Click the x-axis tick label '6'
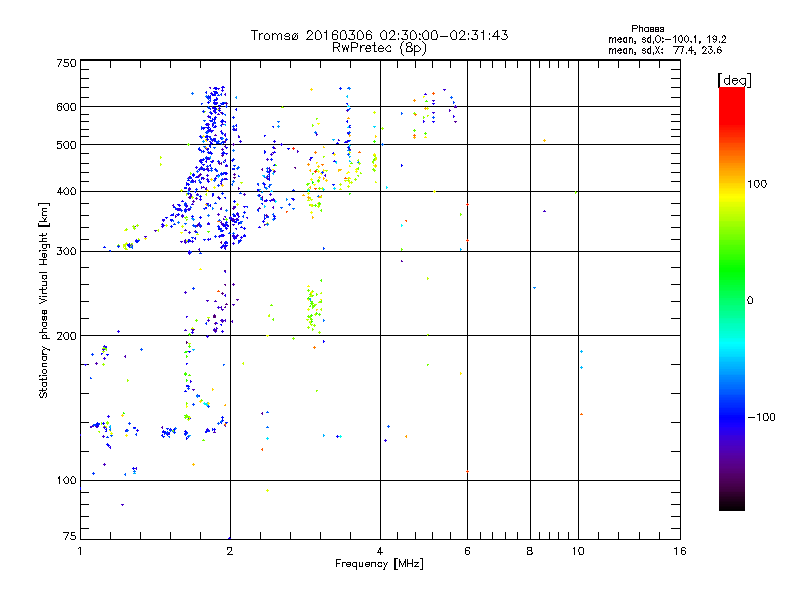 pyautogui.click(x=467, y=551)
